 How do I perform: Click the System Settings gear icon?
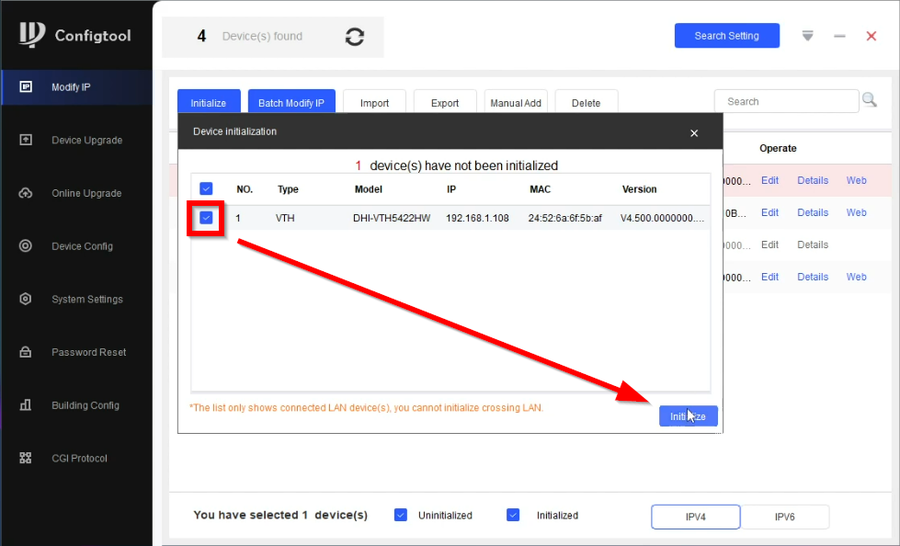(26, 299)
